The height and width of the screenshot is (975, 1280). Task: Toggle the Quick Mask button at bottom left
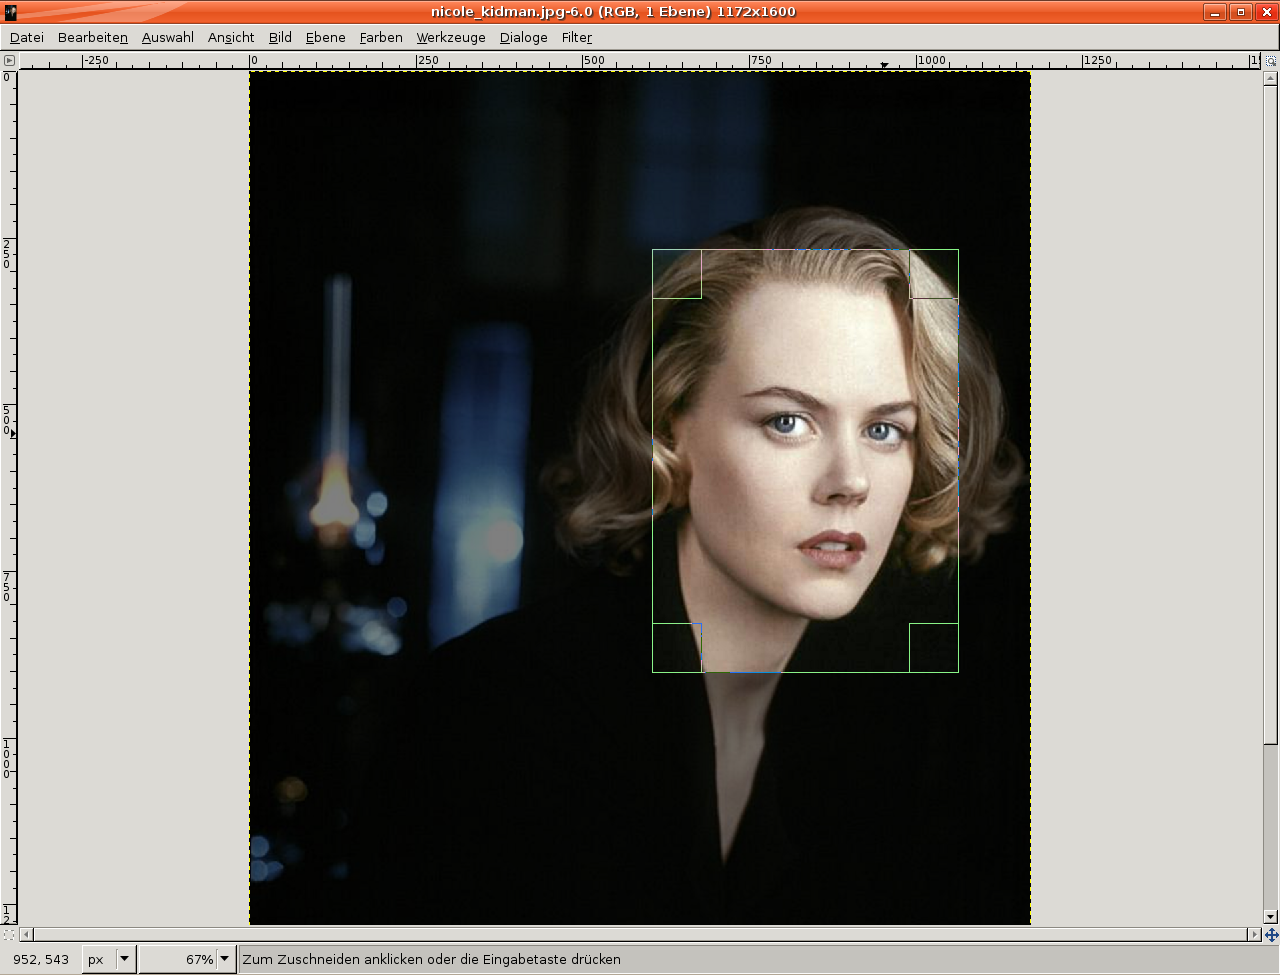tap(9, 935)
